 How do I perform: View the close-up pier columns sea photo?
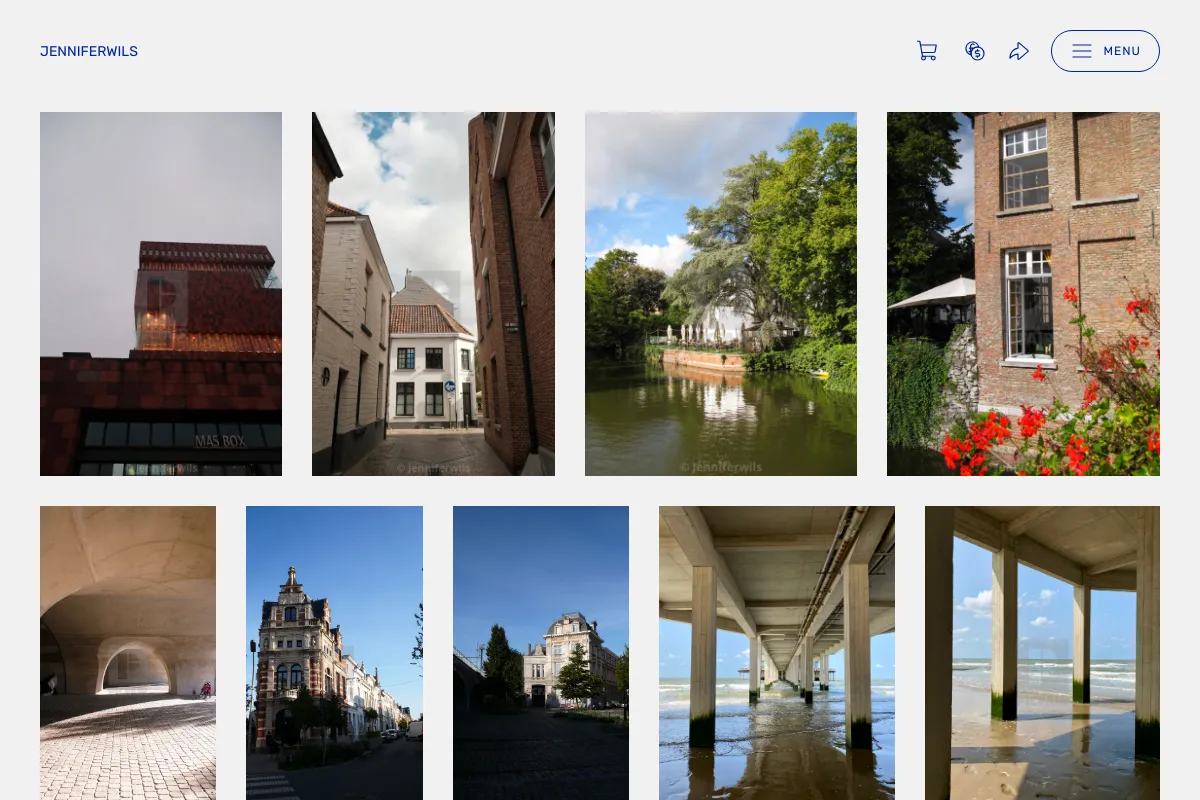click(1042, 653)
